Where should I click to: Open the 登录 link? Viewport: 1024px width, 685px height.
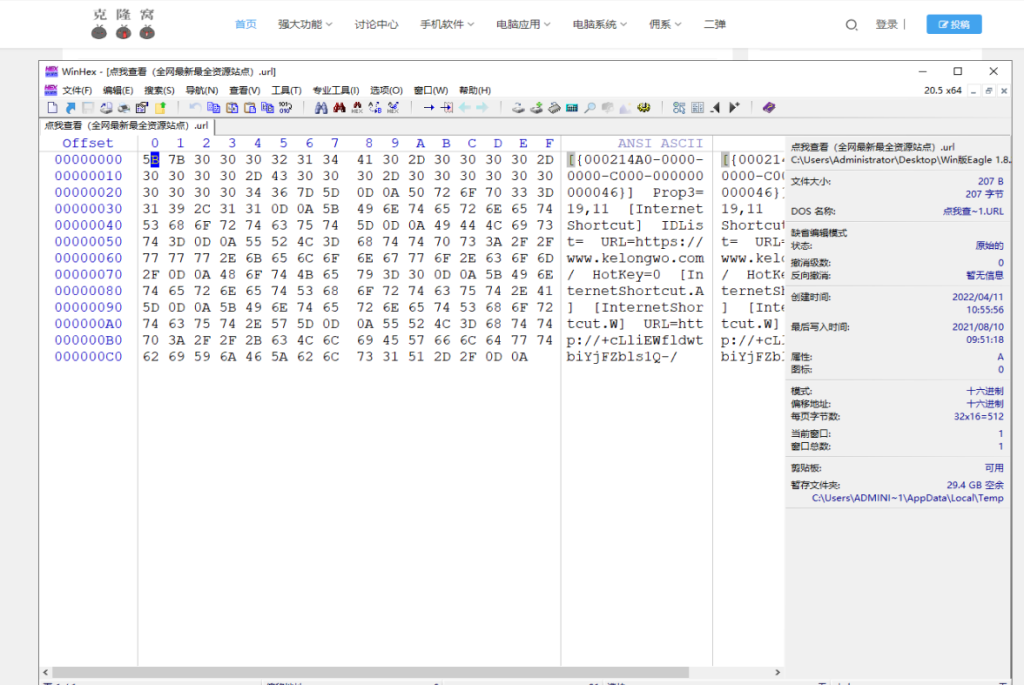point(888,24)
